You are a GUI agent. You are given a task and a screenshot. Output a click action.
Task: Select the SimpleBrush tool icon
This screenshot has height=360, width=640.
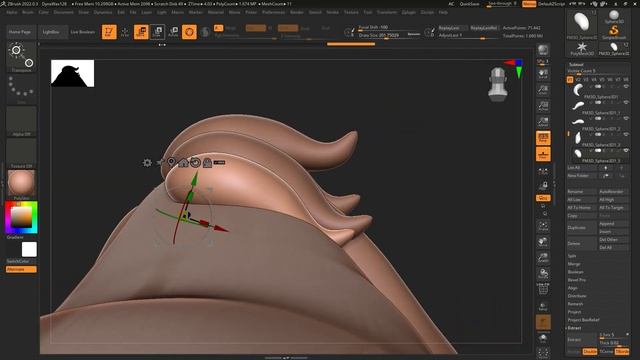click(x=613, y=32)
